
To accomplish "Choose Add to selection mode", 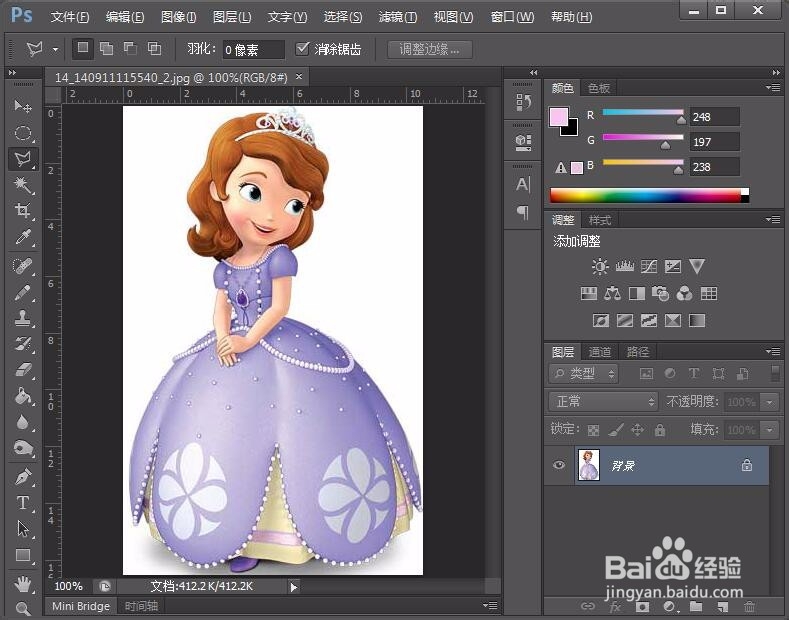I will [106, 48].
